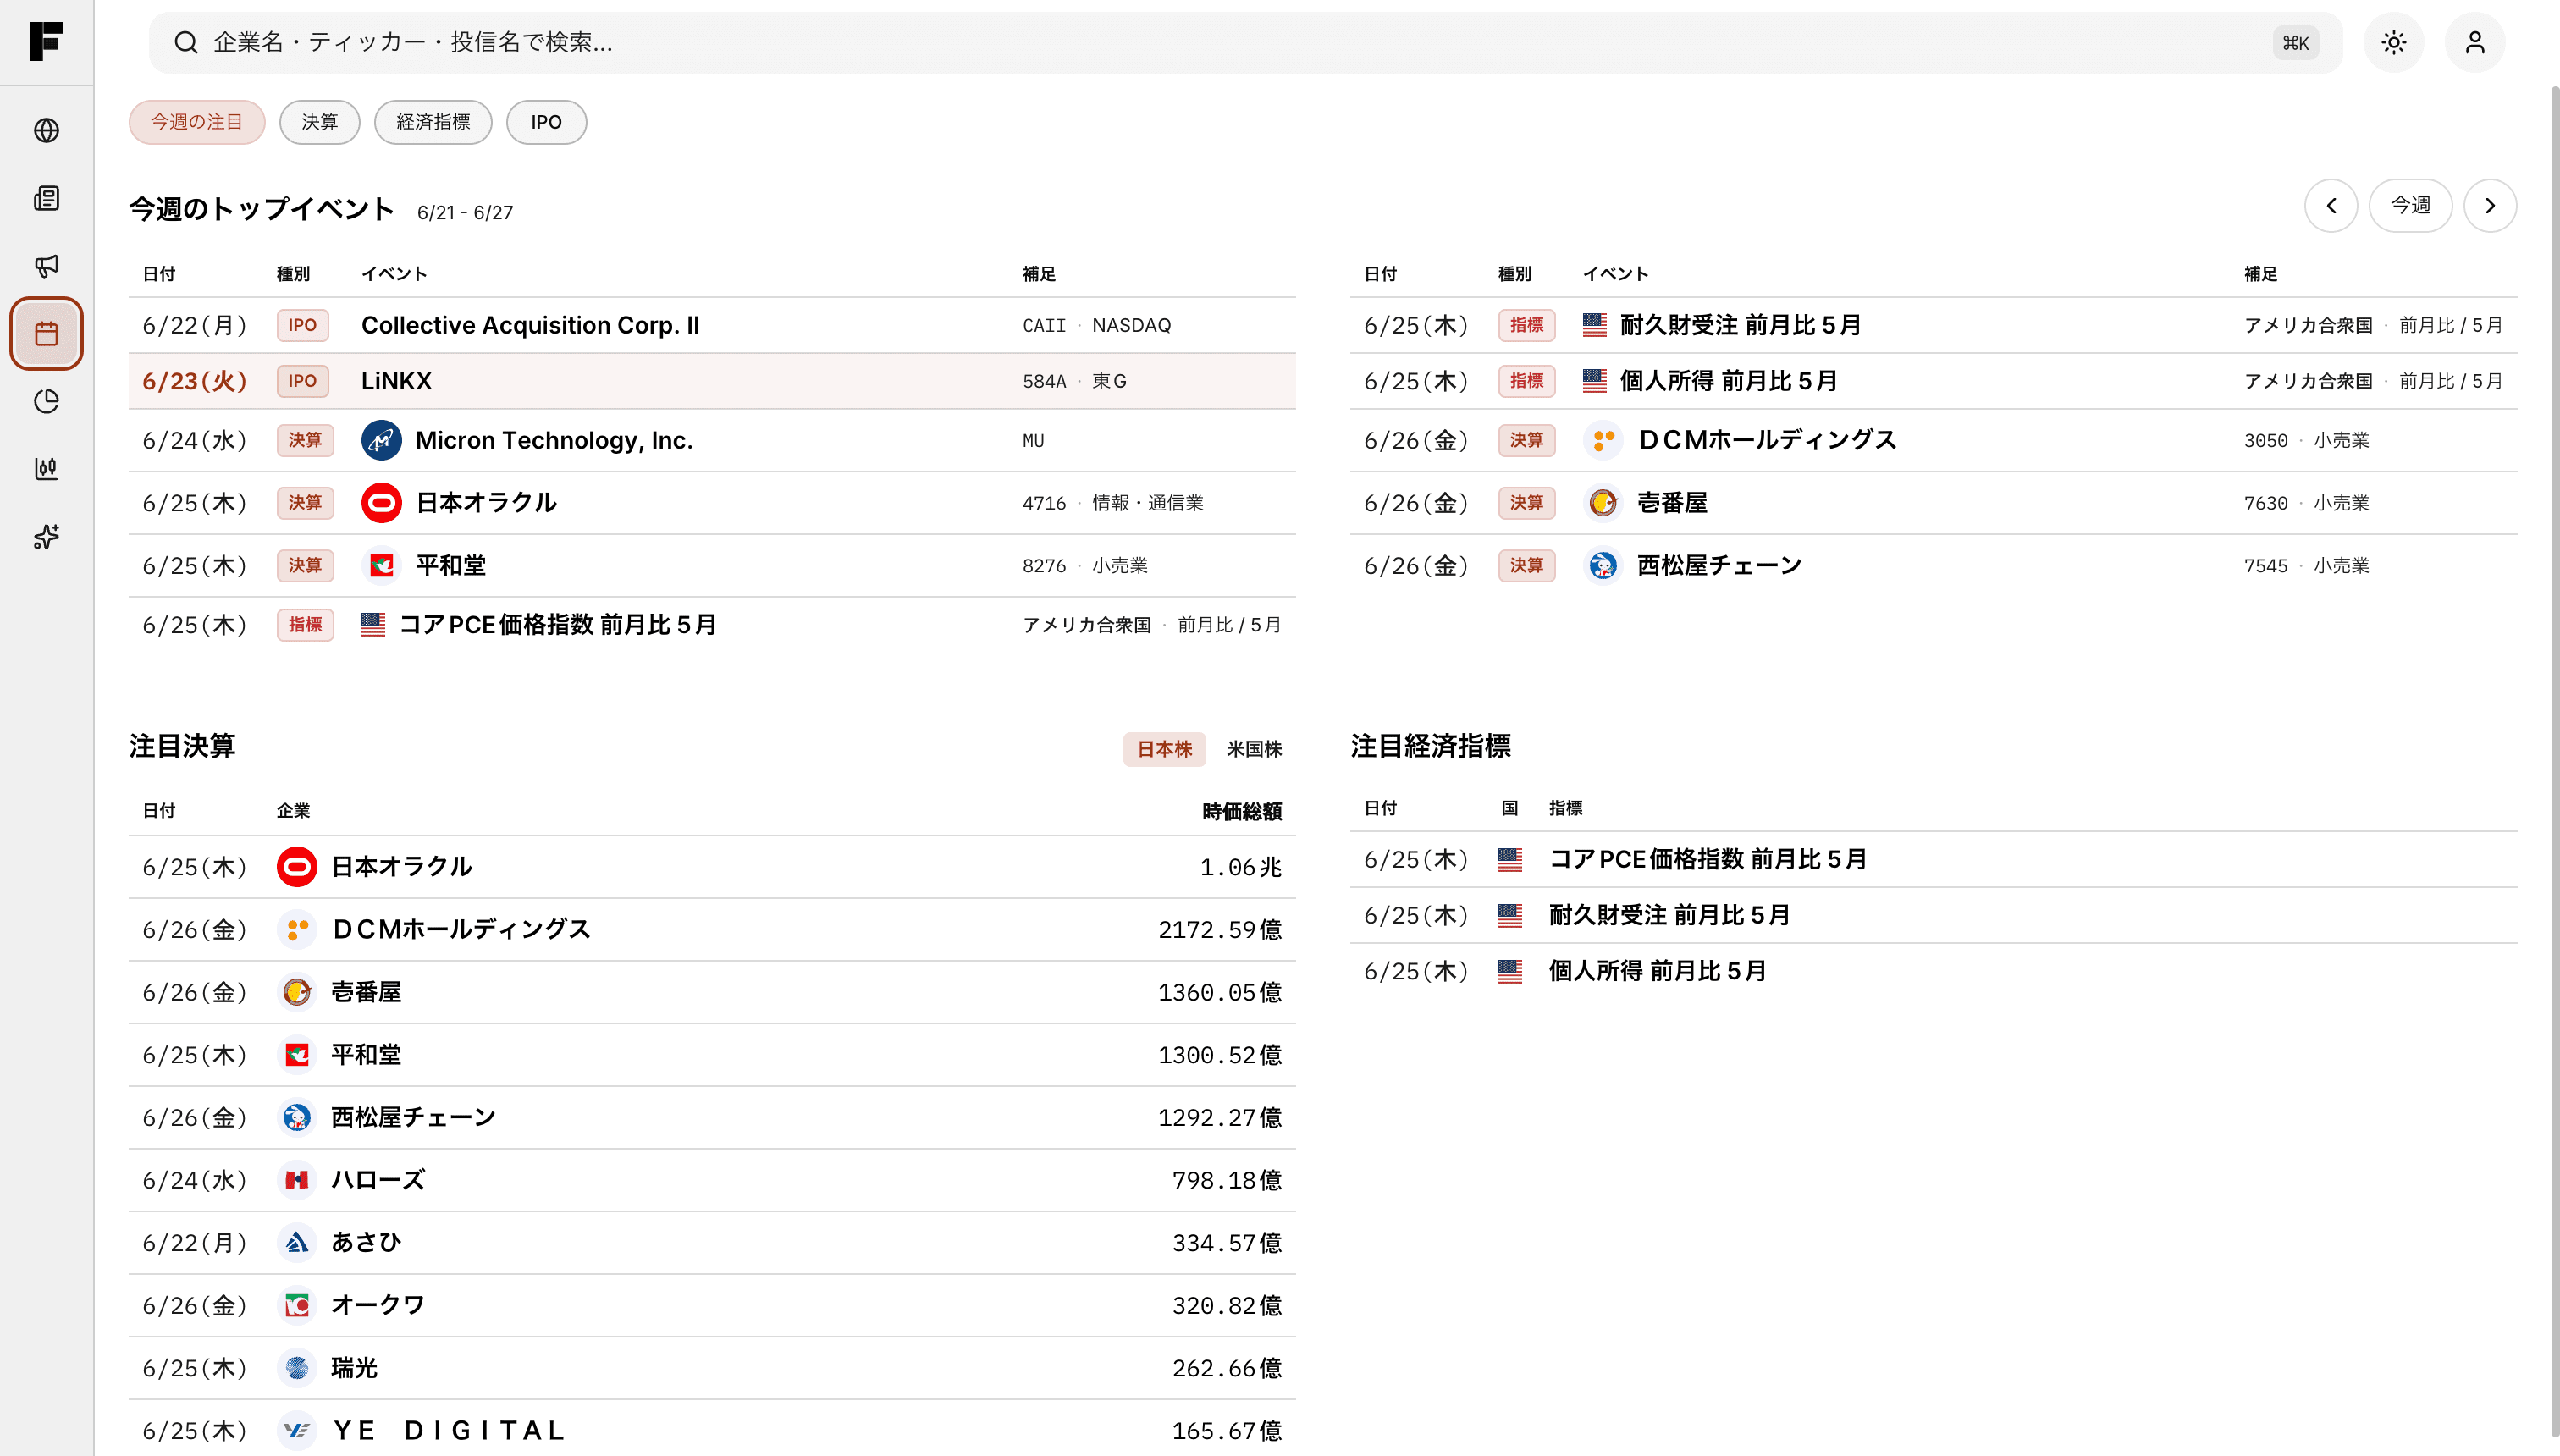Click the search magnifier icon
This screenshot has width=2560, height=1456.
click(186, 42)
